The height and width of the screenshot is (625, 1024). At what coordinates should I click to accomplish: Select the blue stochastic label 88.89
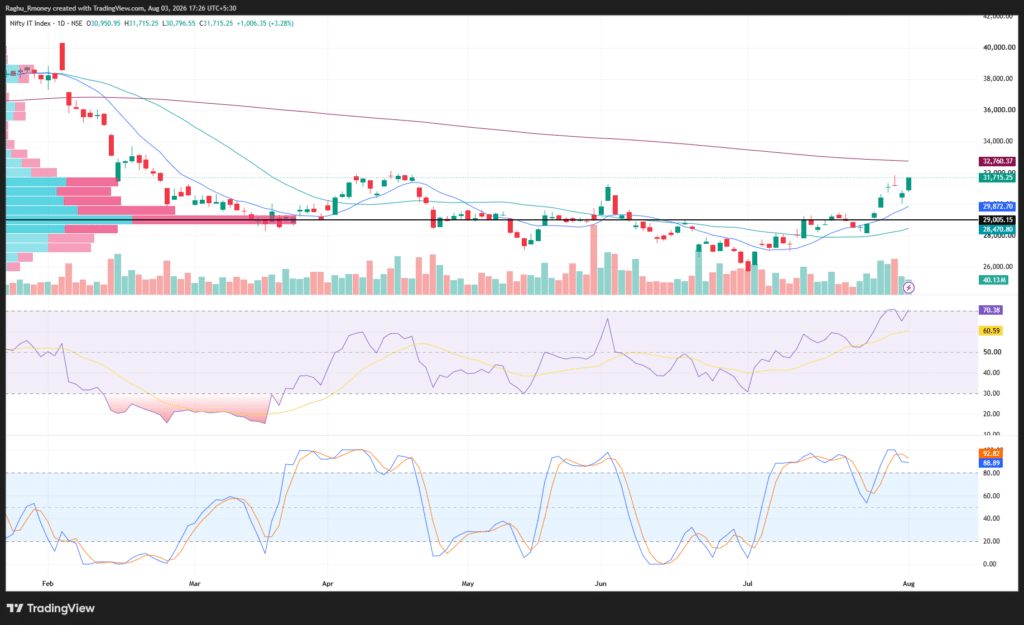tap(991, 463)
